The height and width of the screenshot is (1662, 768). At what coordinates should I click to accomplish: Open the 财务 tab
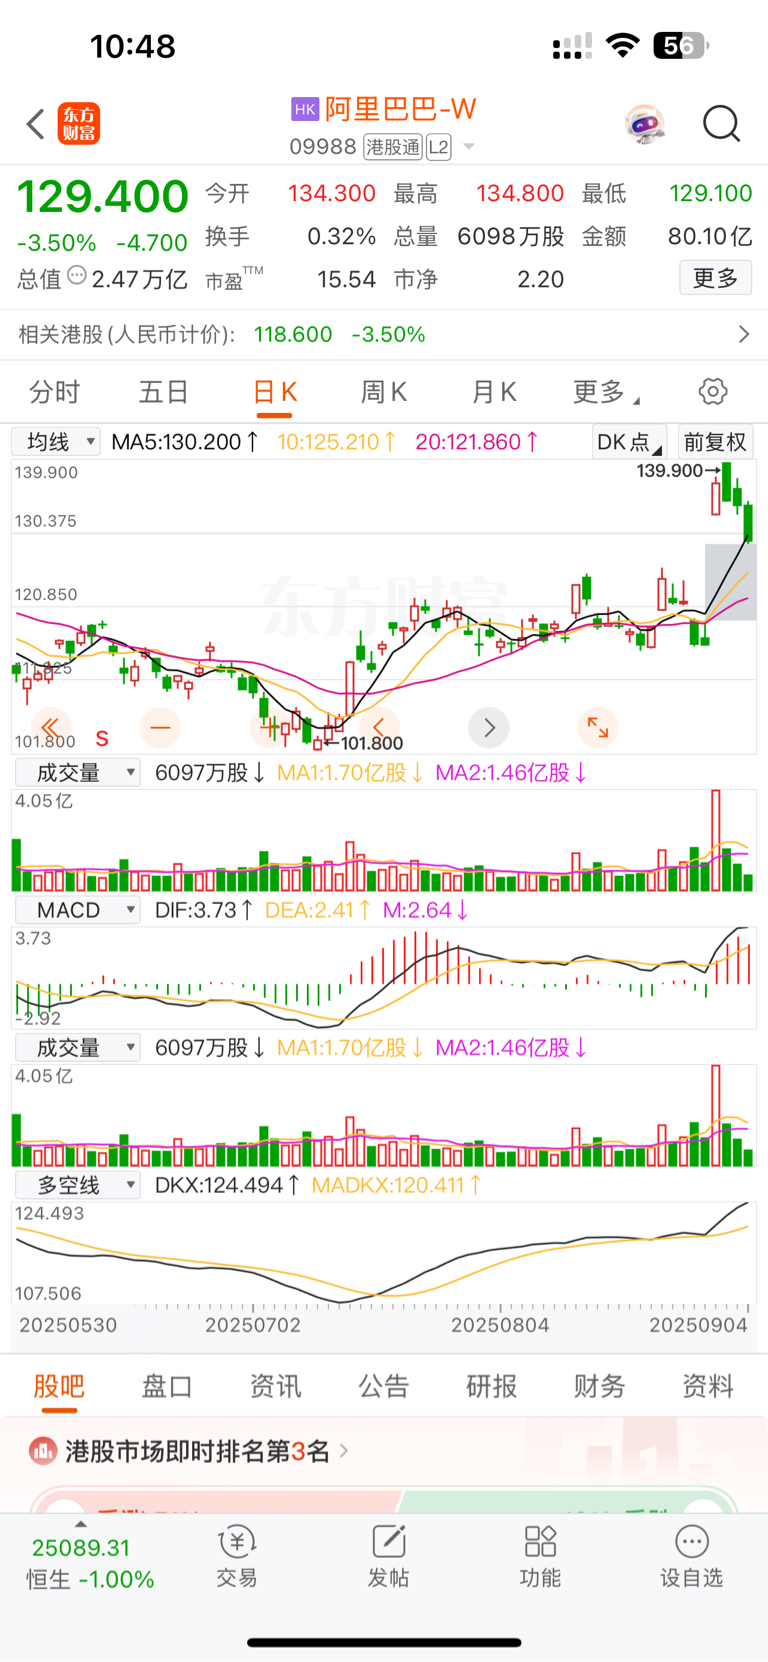pos(600,1386)
